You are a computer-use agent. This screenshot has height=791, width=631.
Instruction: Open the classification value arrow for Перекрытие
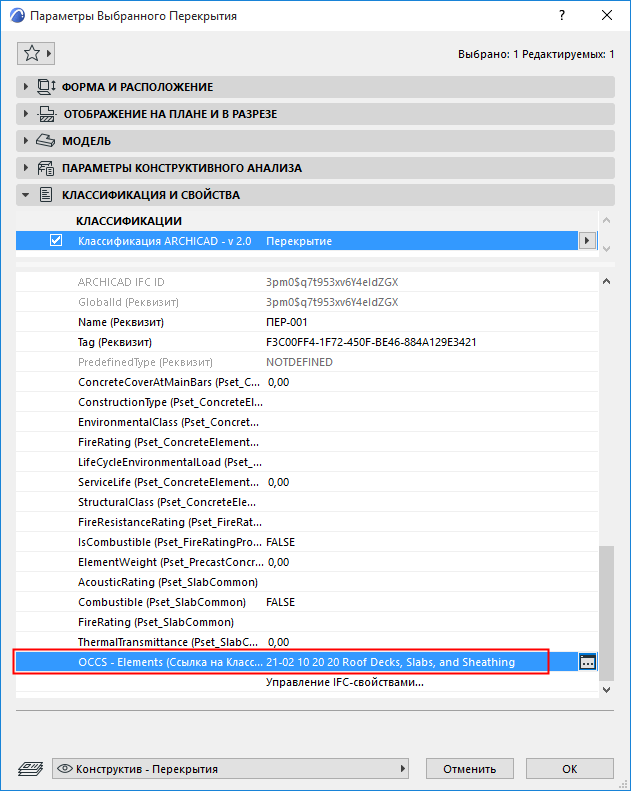tap(586, 241)
